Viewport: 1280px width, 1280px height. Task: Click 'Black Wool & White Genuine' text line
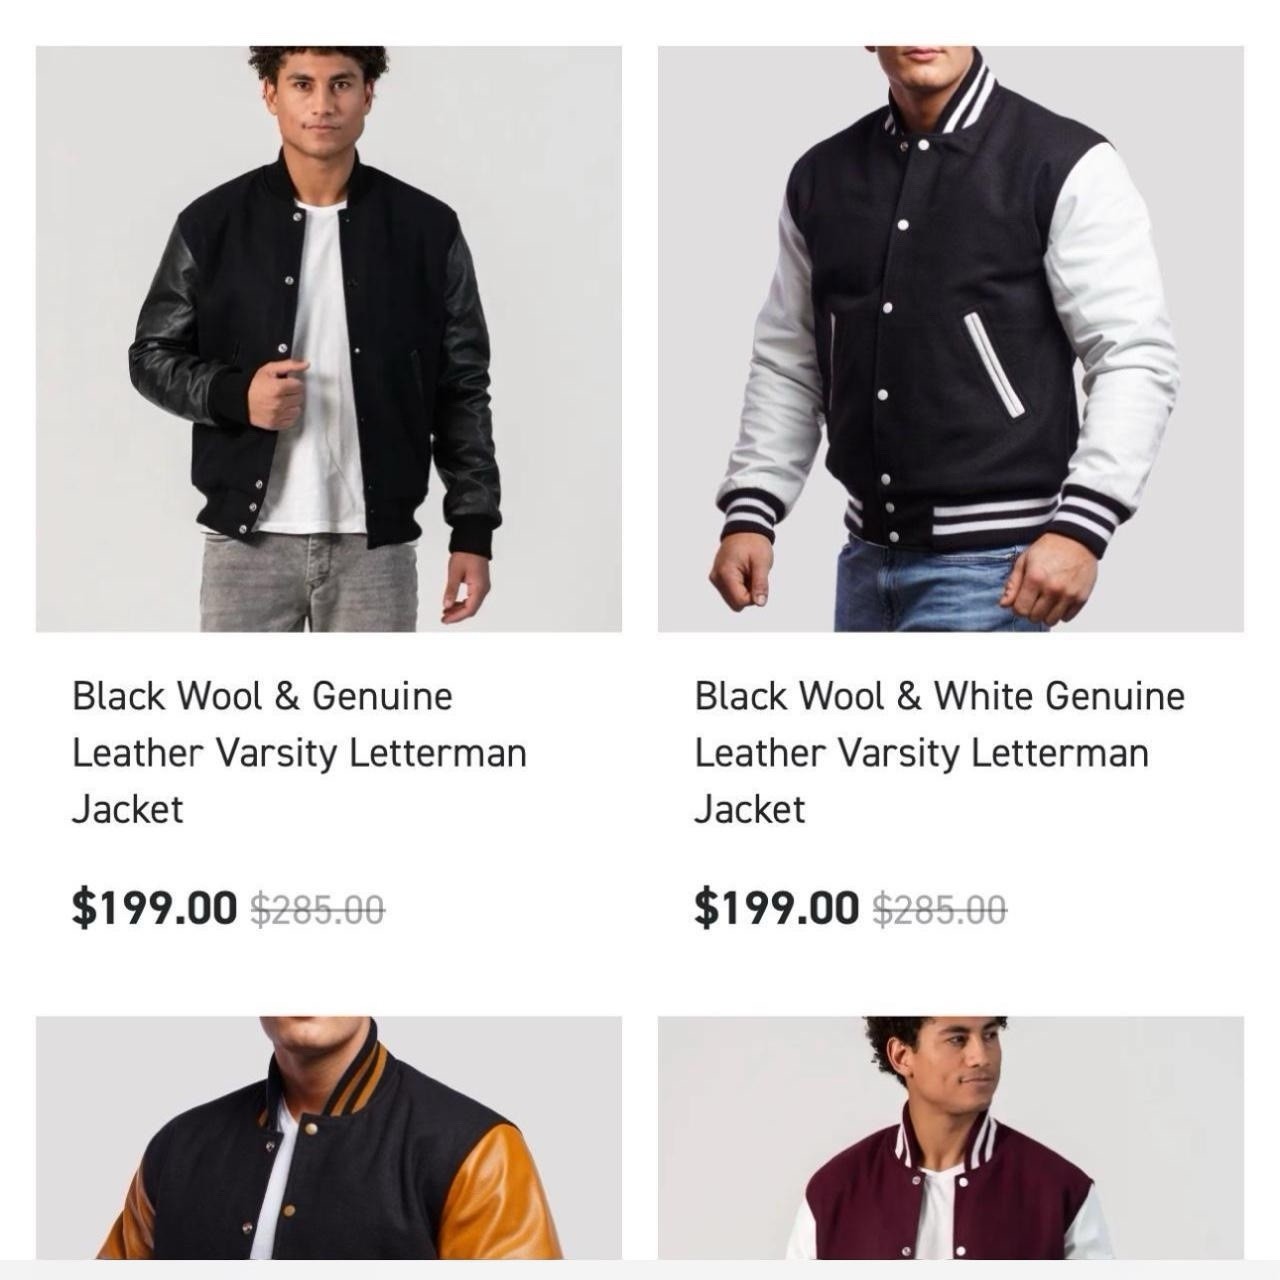(x=939, y=696)
